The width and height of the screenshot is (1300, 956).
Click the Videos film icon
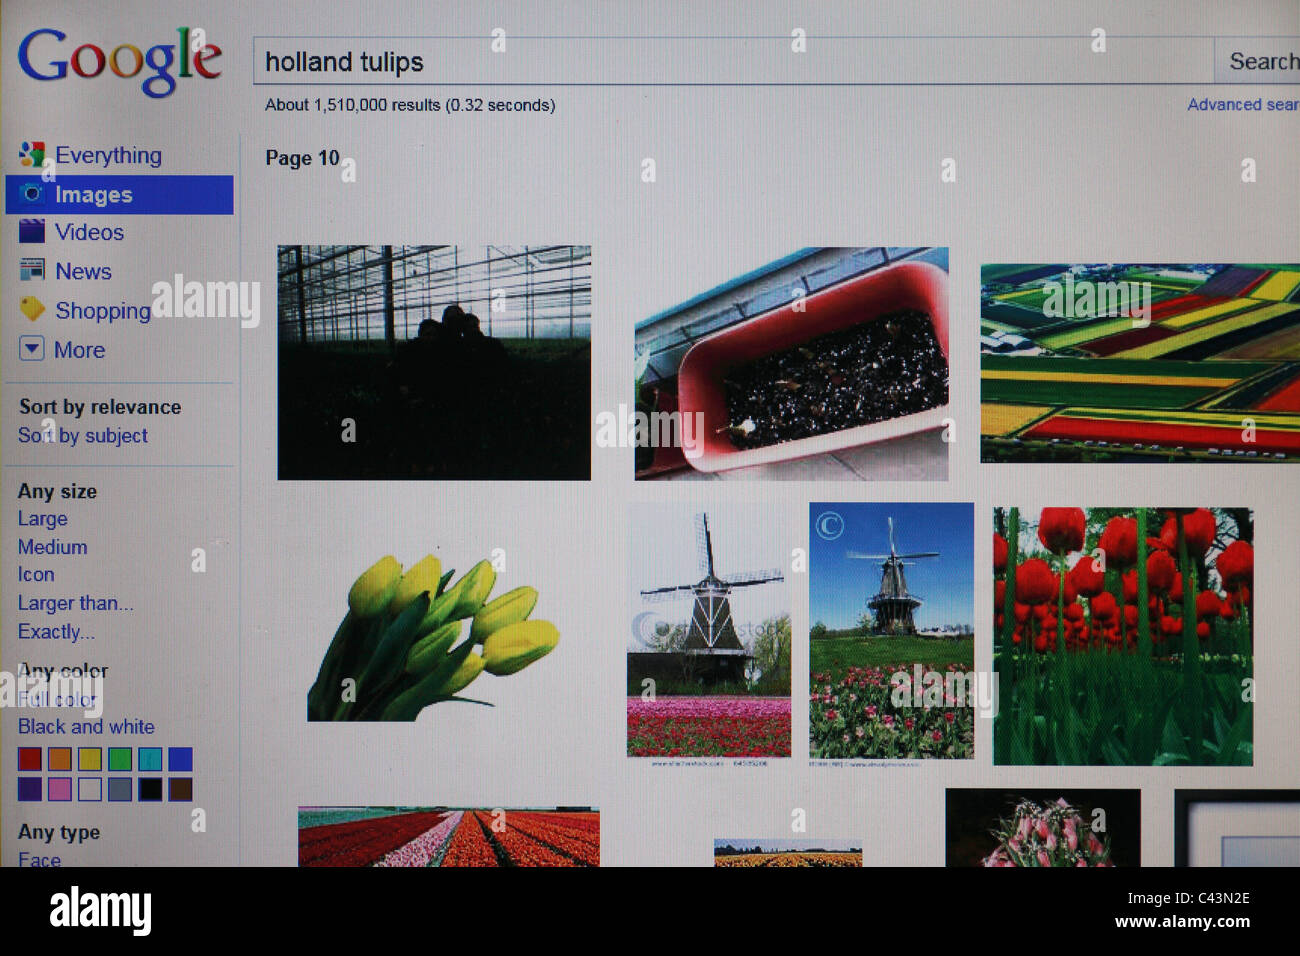32,231
